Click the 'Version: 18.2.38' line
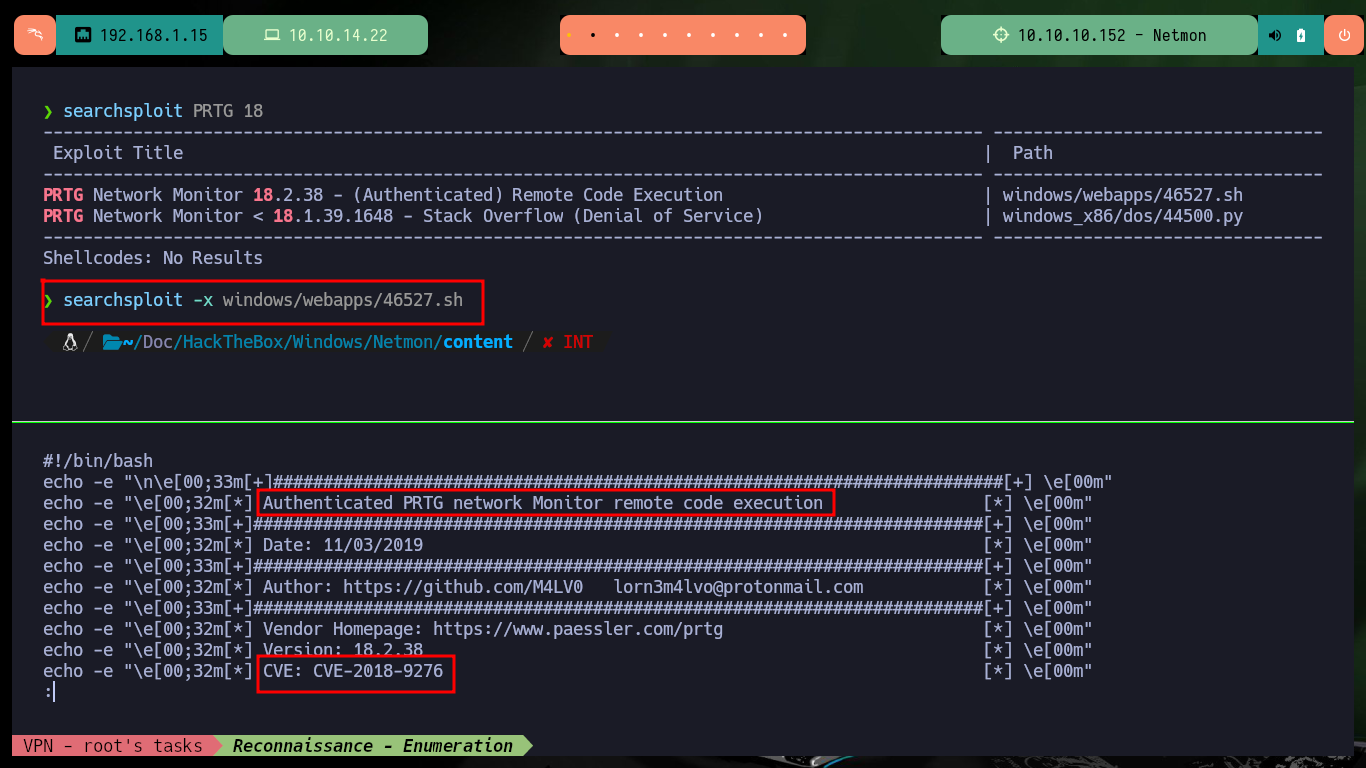 click(x=343, y=650)
